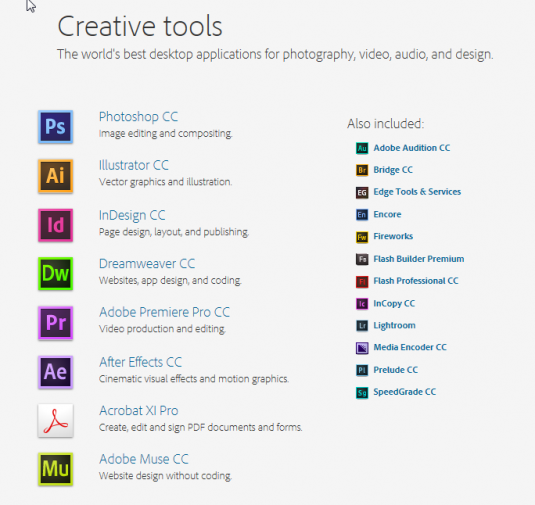Screen dimensions: 535x505
Task: Follow the Bridge CC link
Action: pyautogui.click(x=393, y=170)
